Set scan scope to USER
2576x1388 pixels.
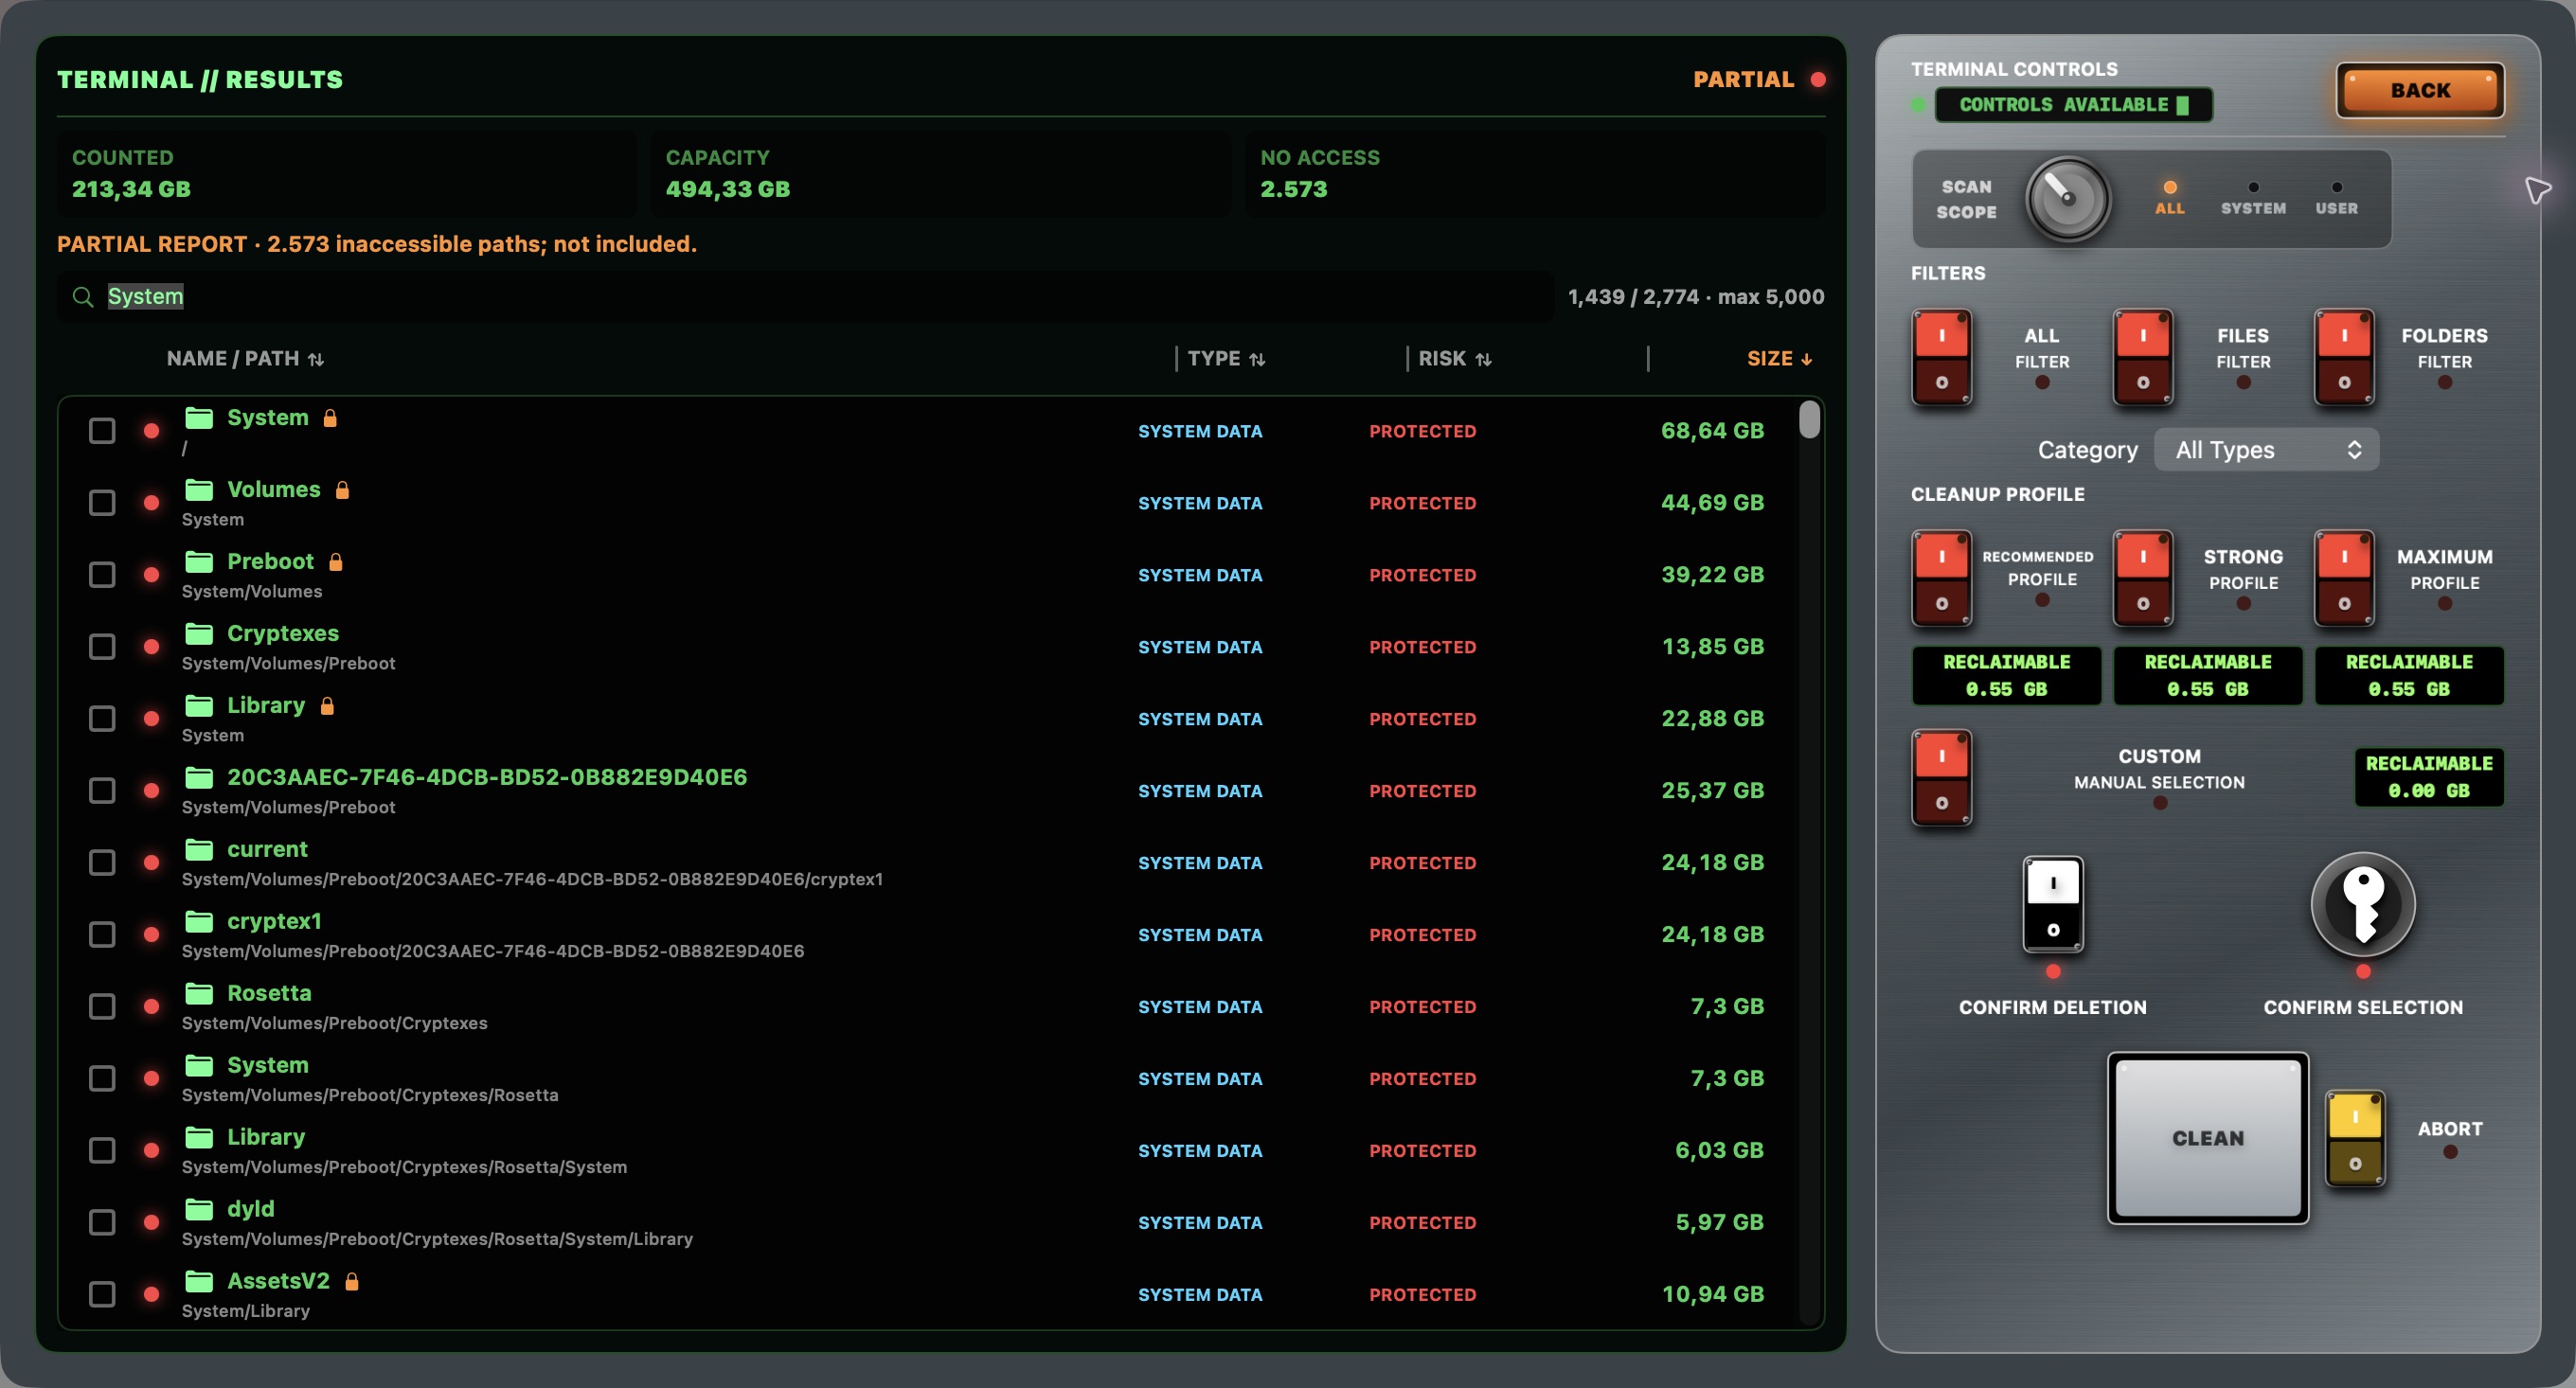[2336, 198]
